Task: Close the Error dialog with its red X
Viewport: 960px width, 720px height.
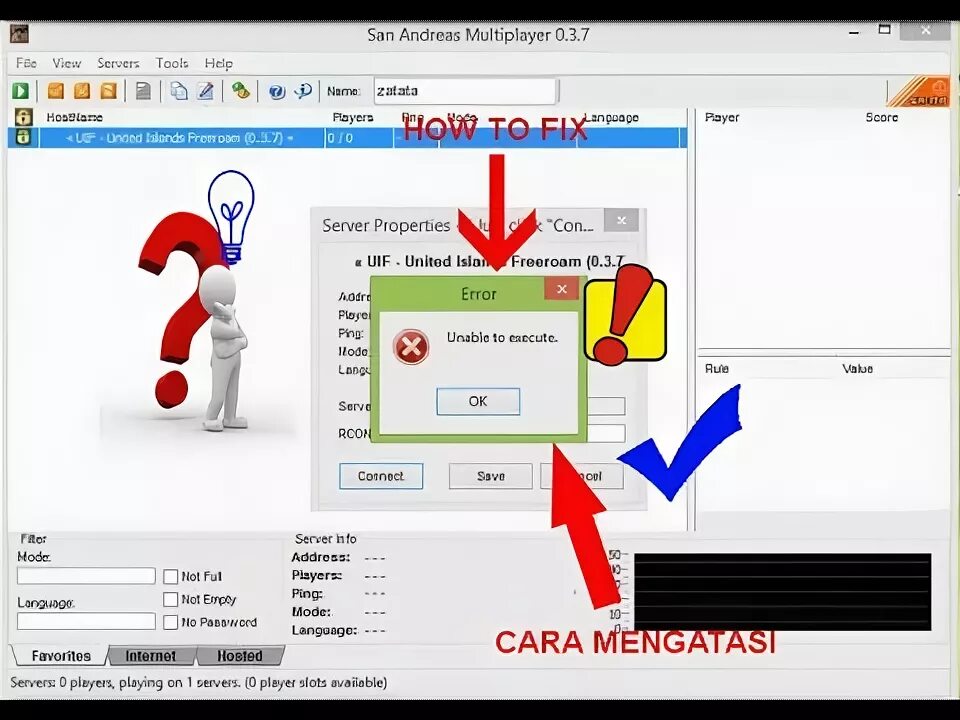Action: (x=561, y=288)
